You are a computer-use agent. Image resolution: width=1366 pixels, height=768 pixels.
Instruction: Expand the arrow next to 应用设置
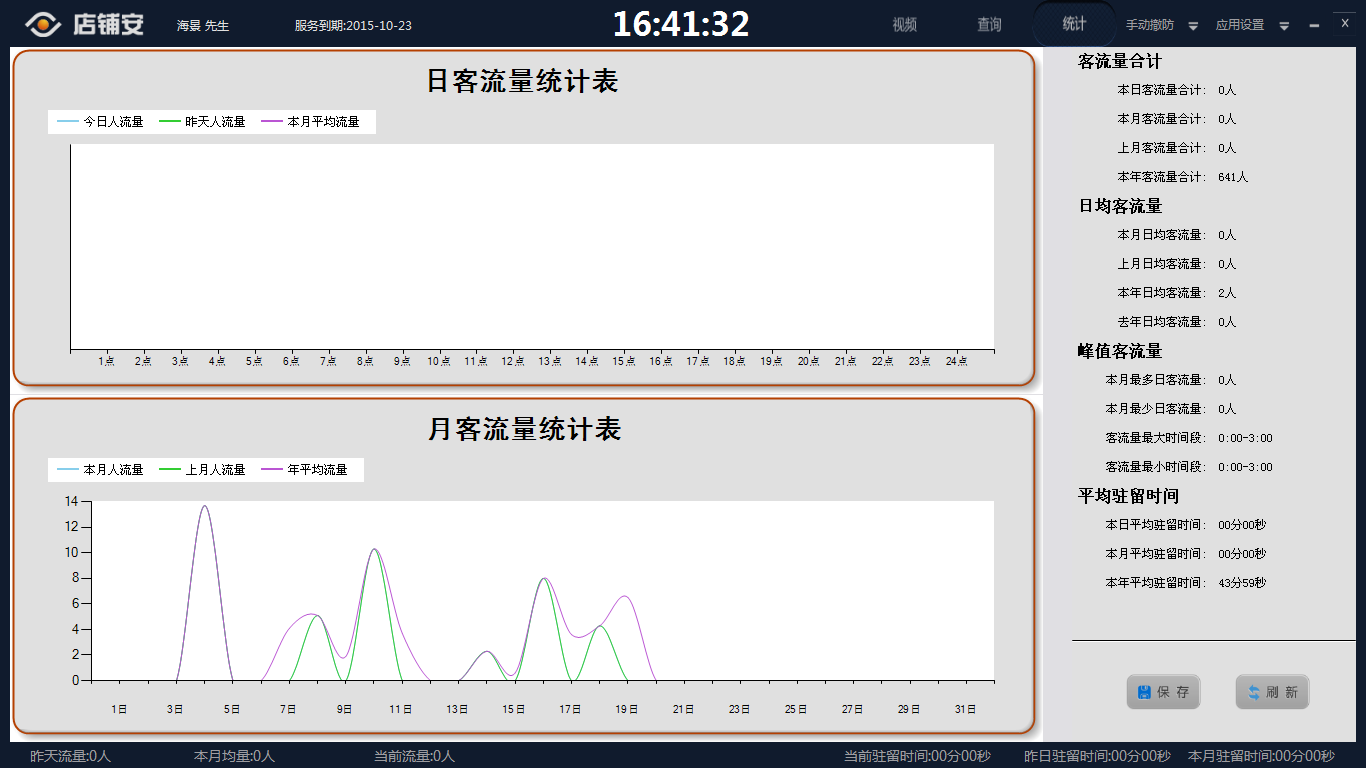tap(1284, 26)
